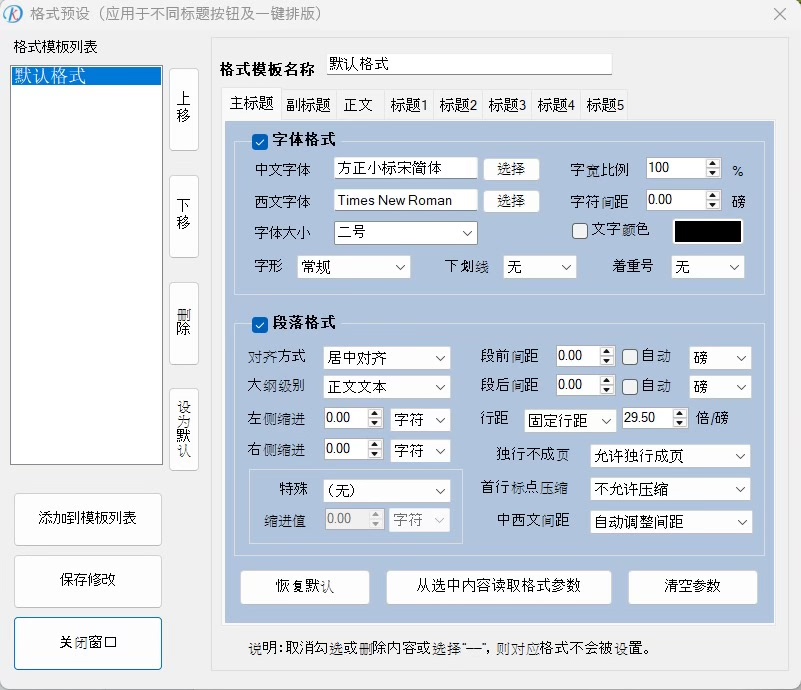This screenshot has height=690, width=801.
Task: Click 添加到模板列表 button
Action: tap(88, 519)
